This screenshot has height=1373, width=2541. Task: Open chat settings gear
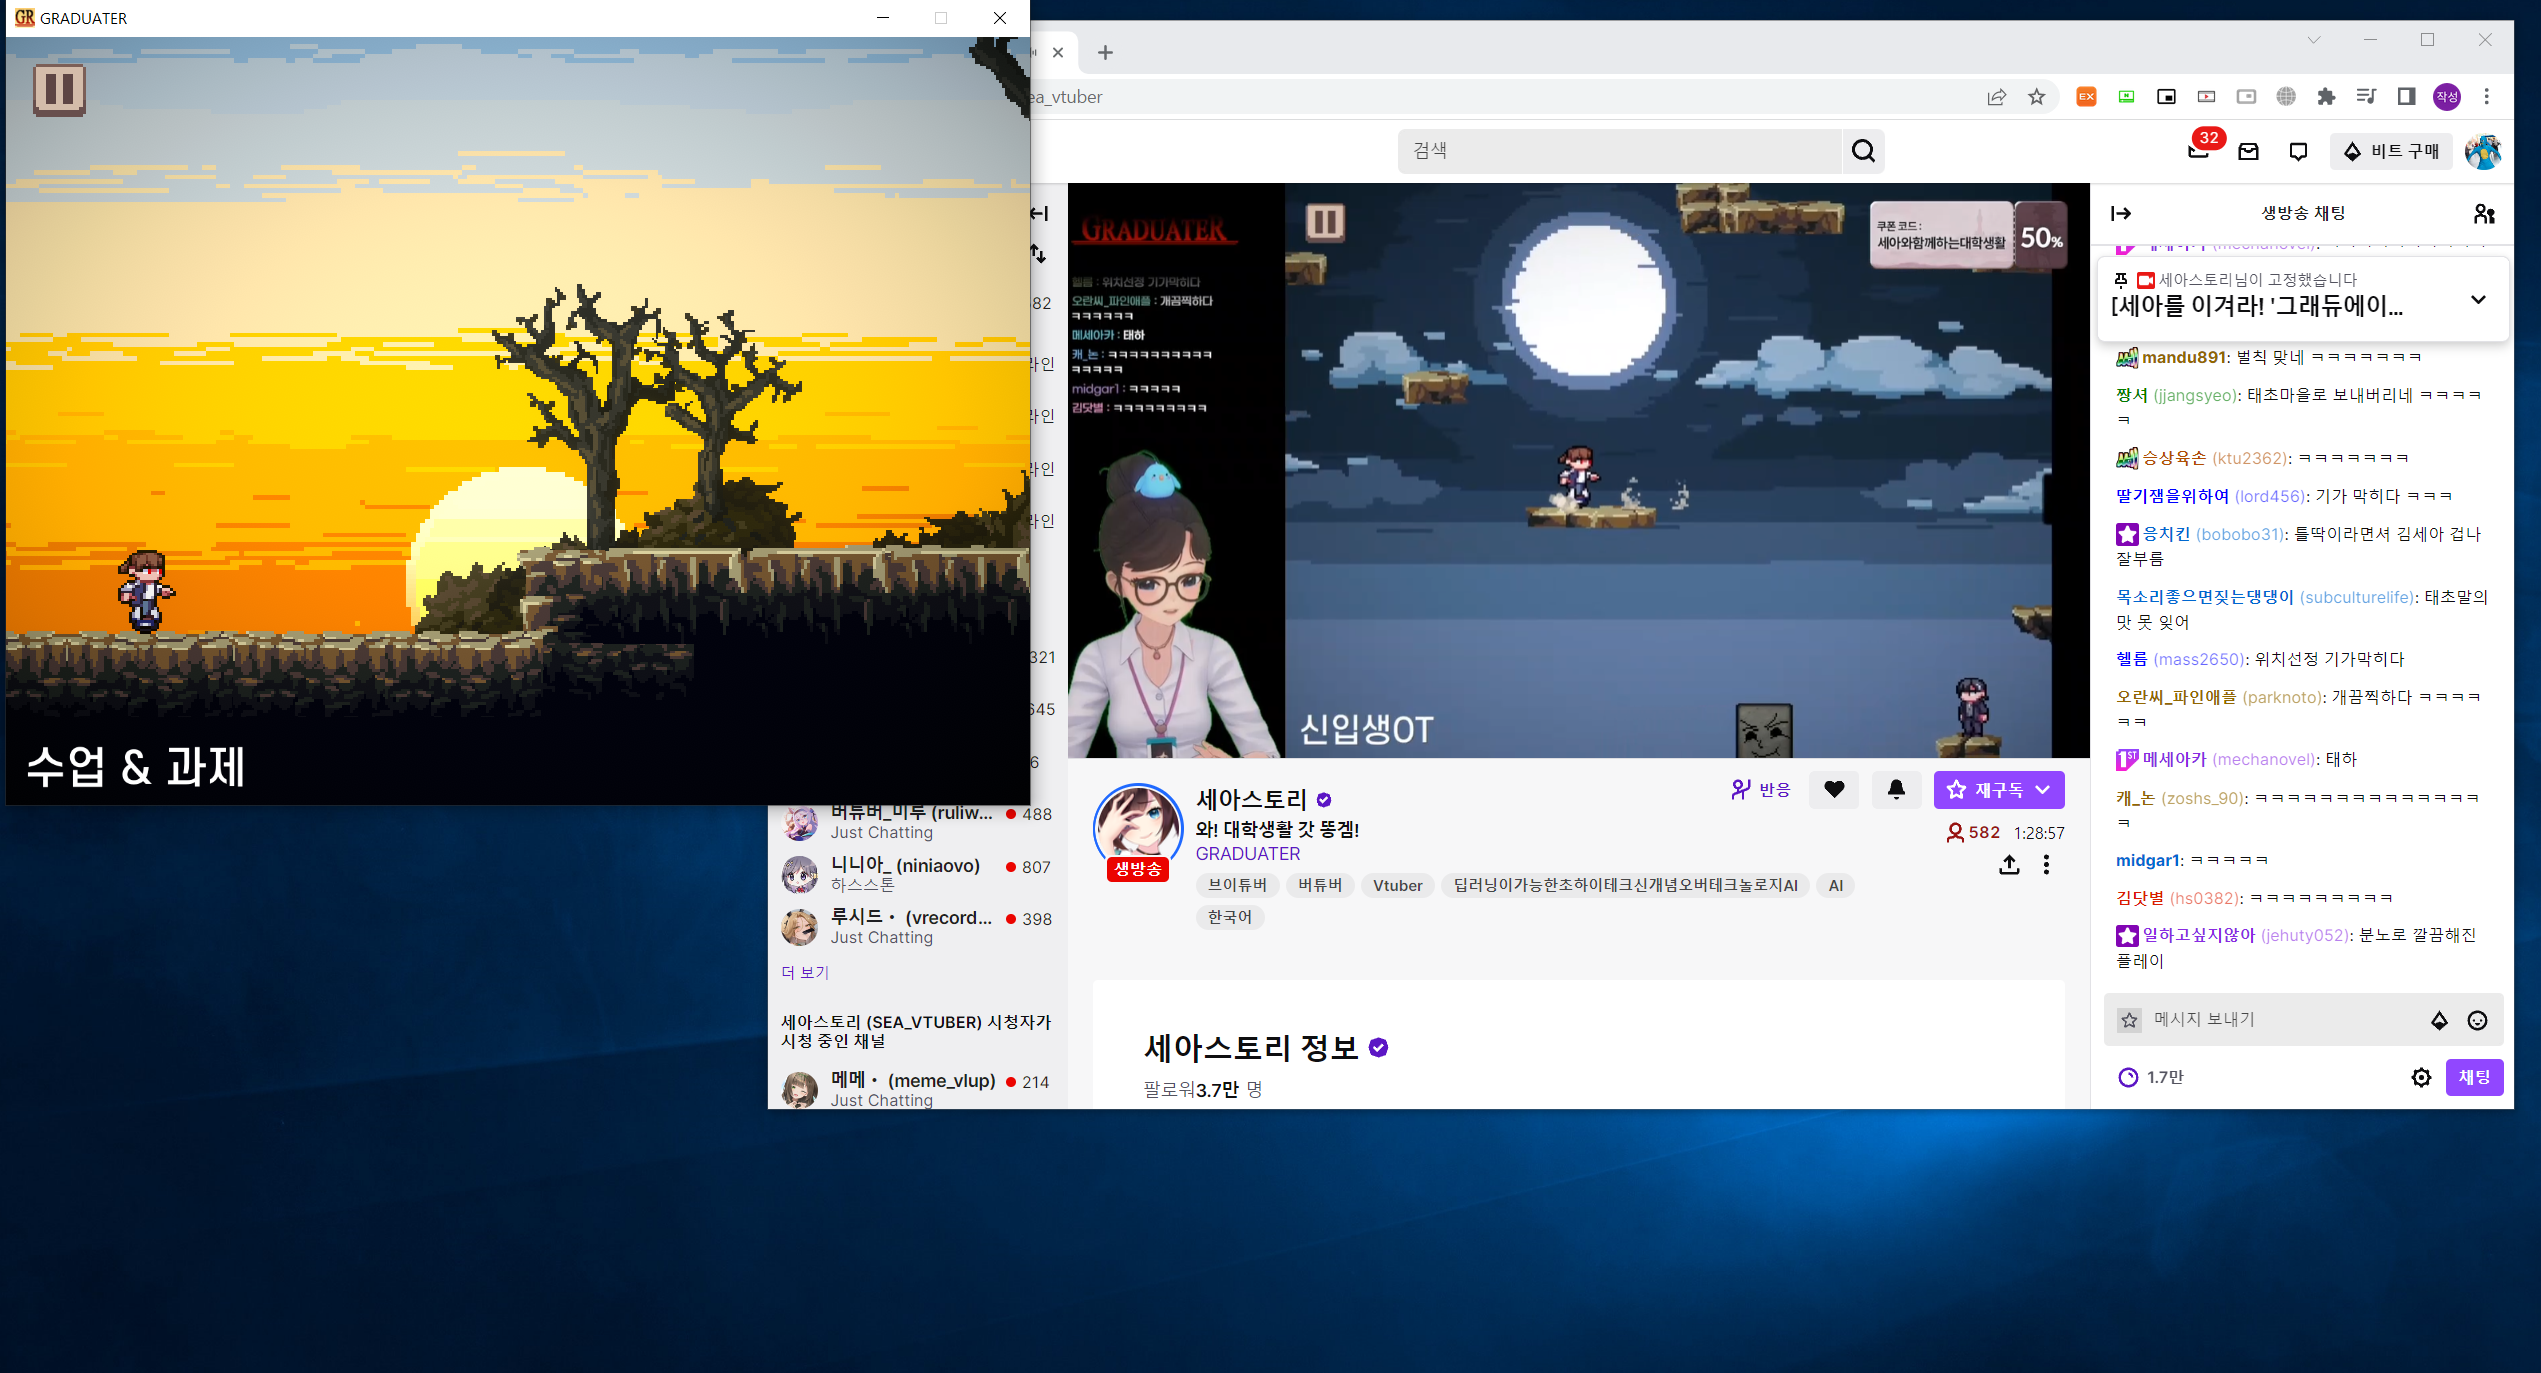[x=2421, y=1077]
